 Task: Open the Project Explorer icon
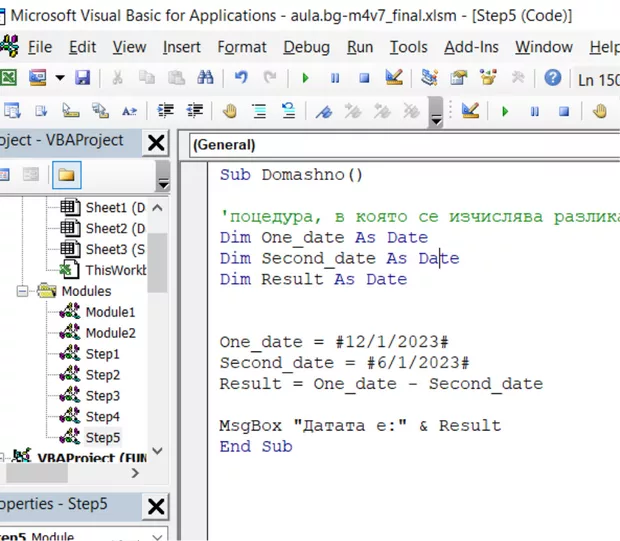click(x=430, y=78)
